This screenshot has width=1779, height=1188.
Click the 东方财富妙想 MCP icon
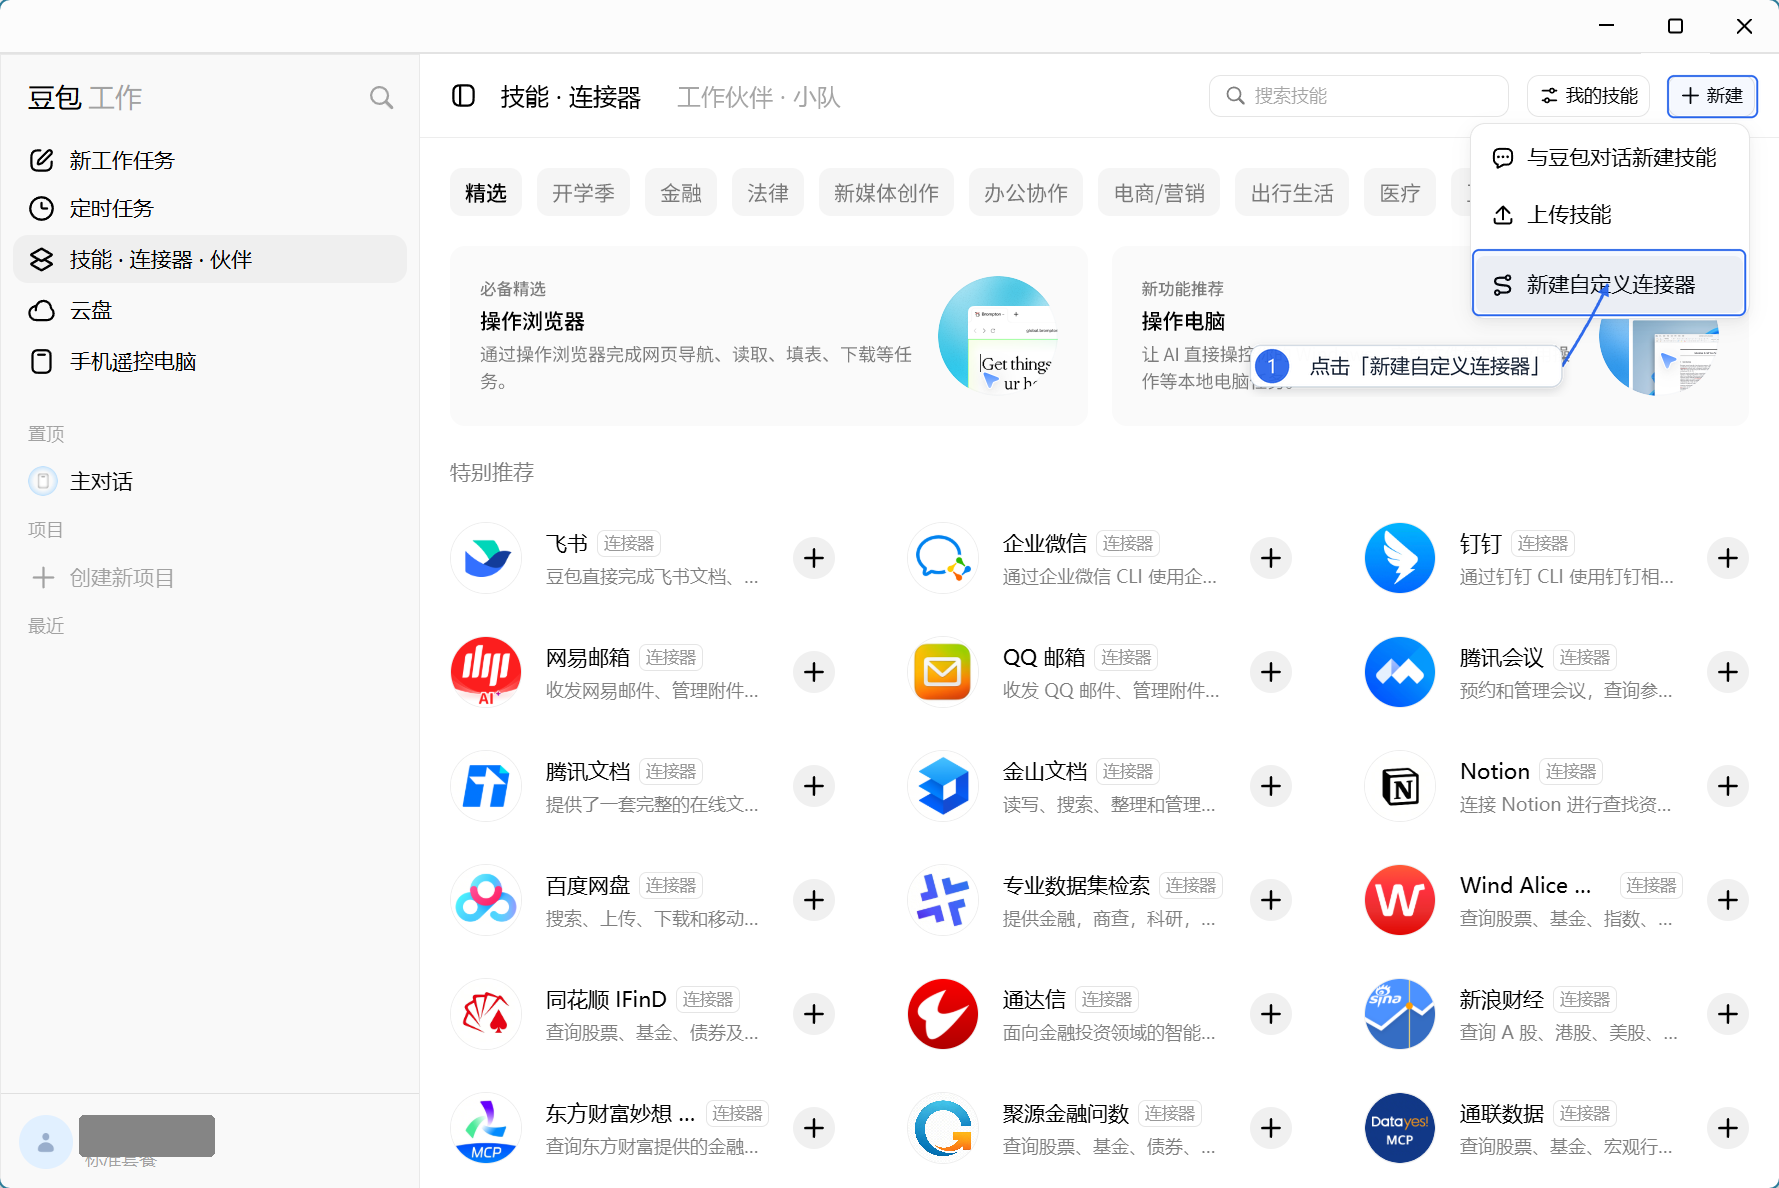pyautogui.click(x=486, y=1128)
